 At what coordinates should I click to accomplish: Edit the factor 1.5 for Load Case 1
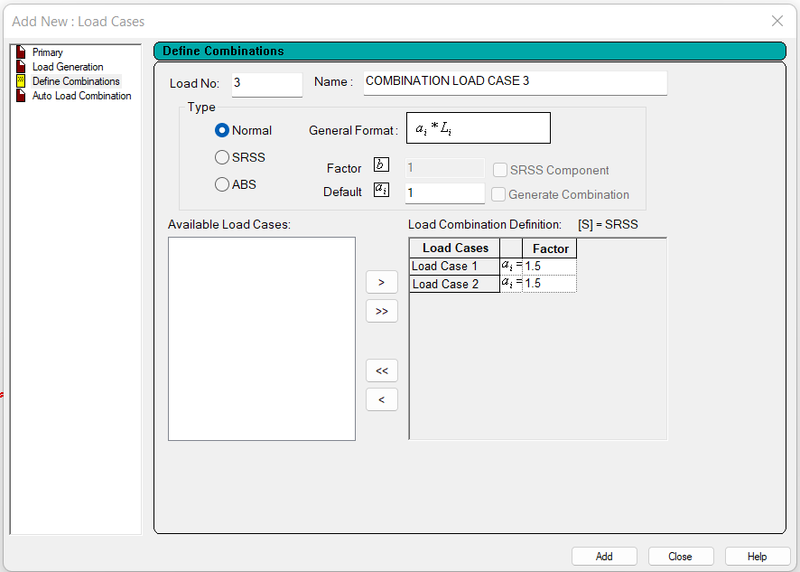(x=550, y=266)
